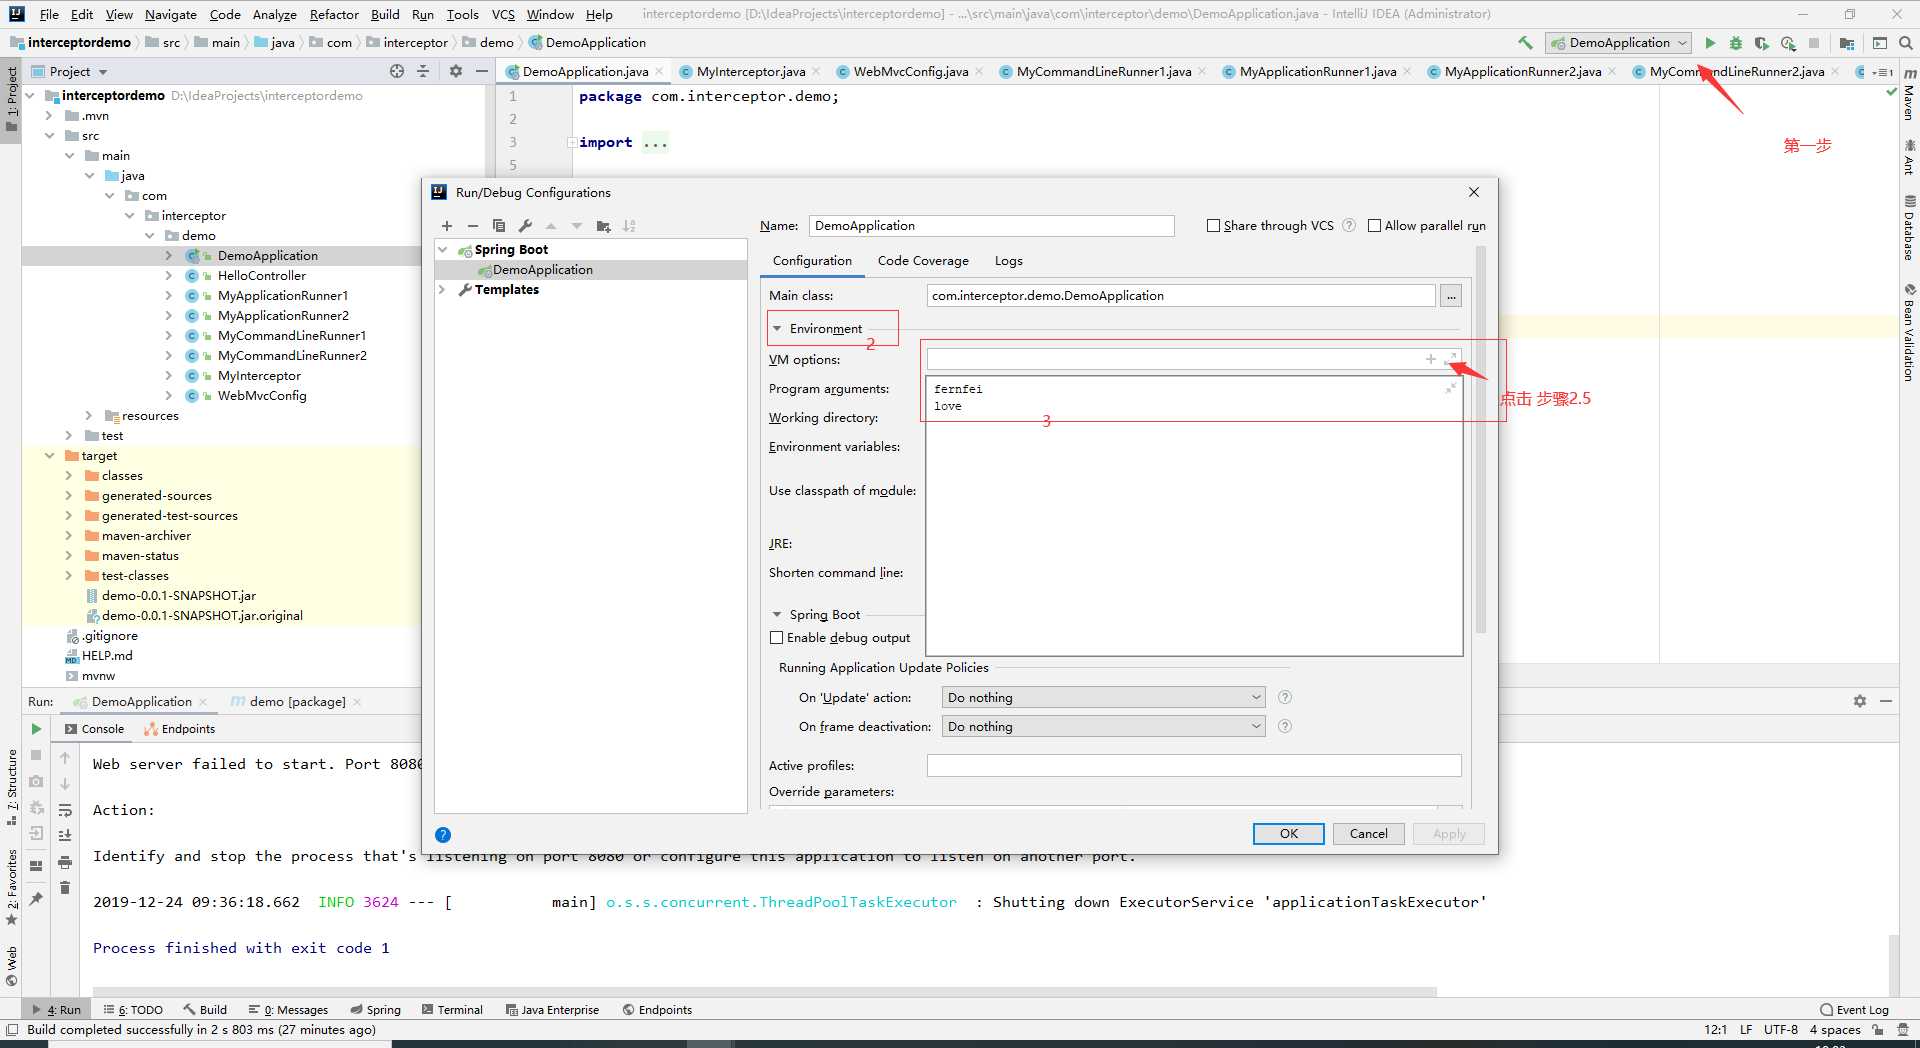The width and height of the screenshot is (1920, 1048).
Task: Open Project panel settings gear
Action: point(456,71)
